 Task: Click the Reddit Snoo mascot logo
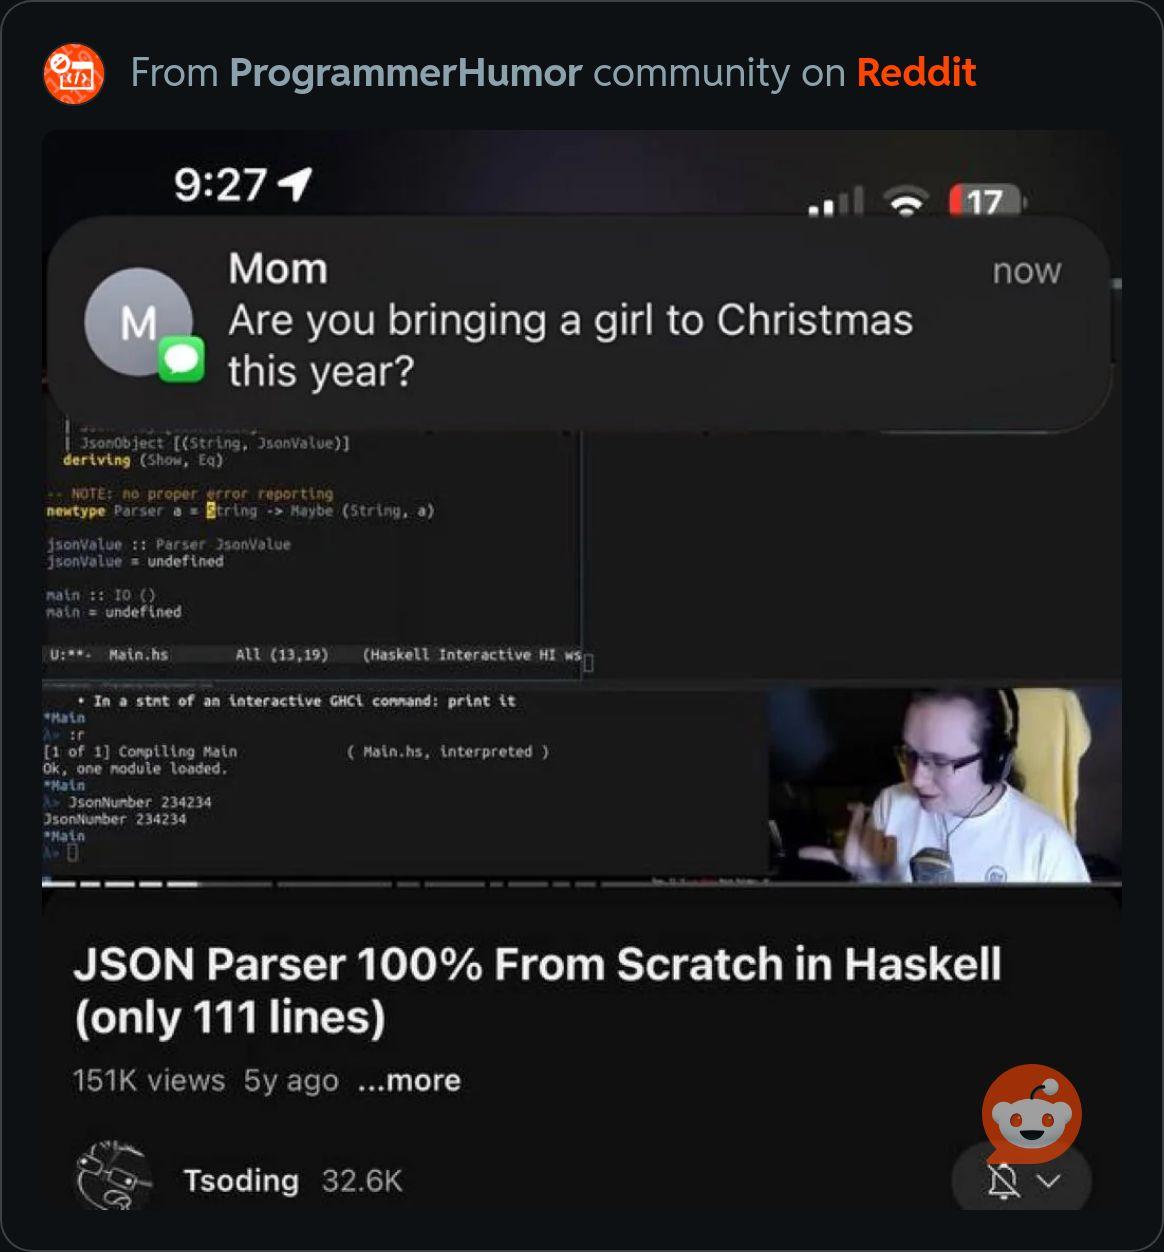(x=1032, y=1112)
